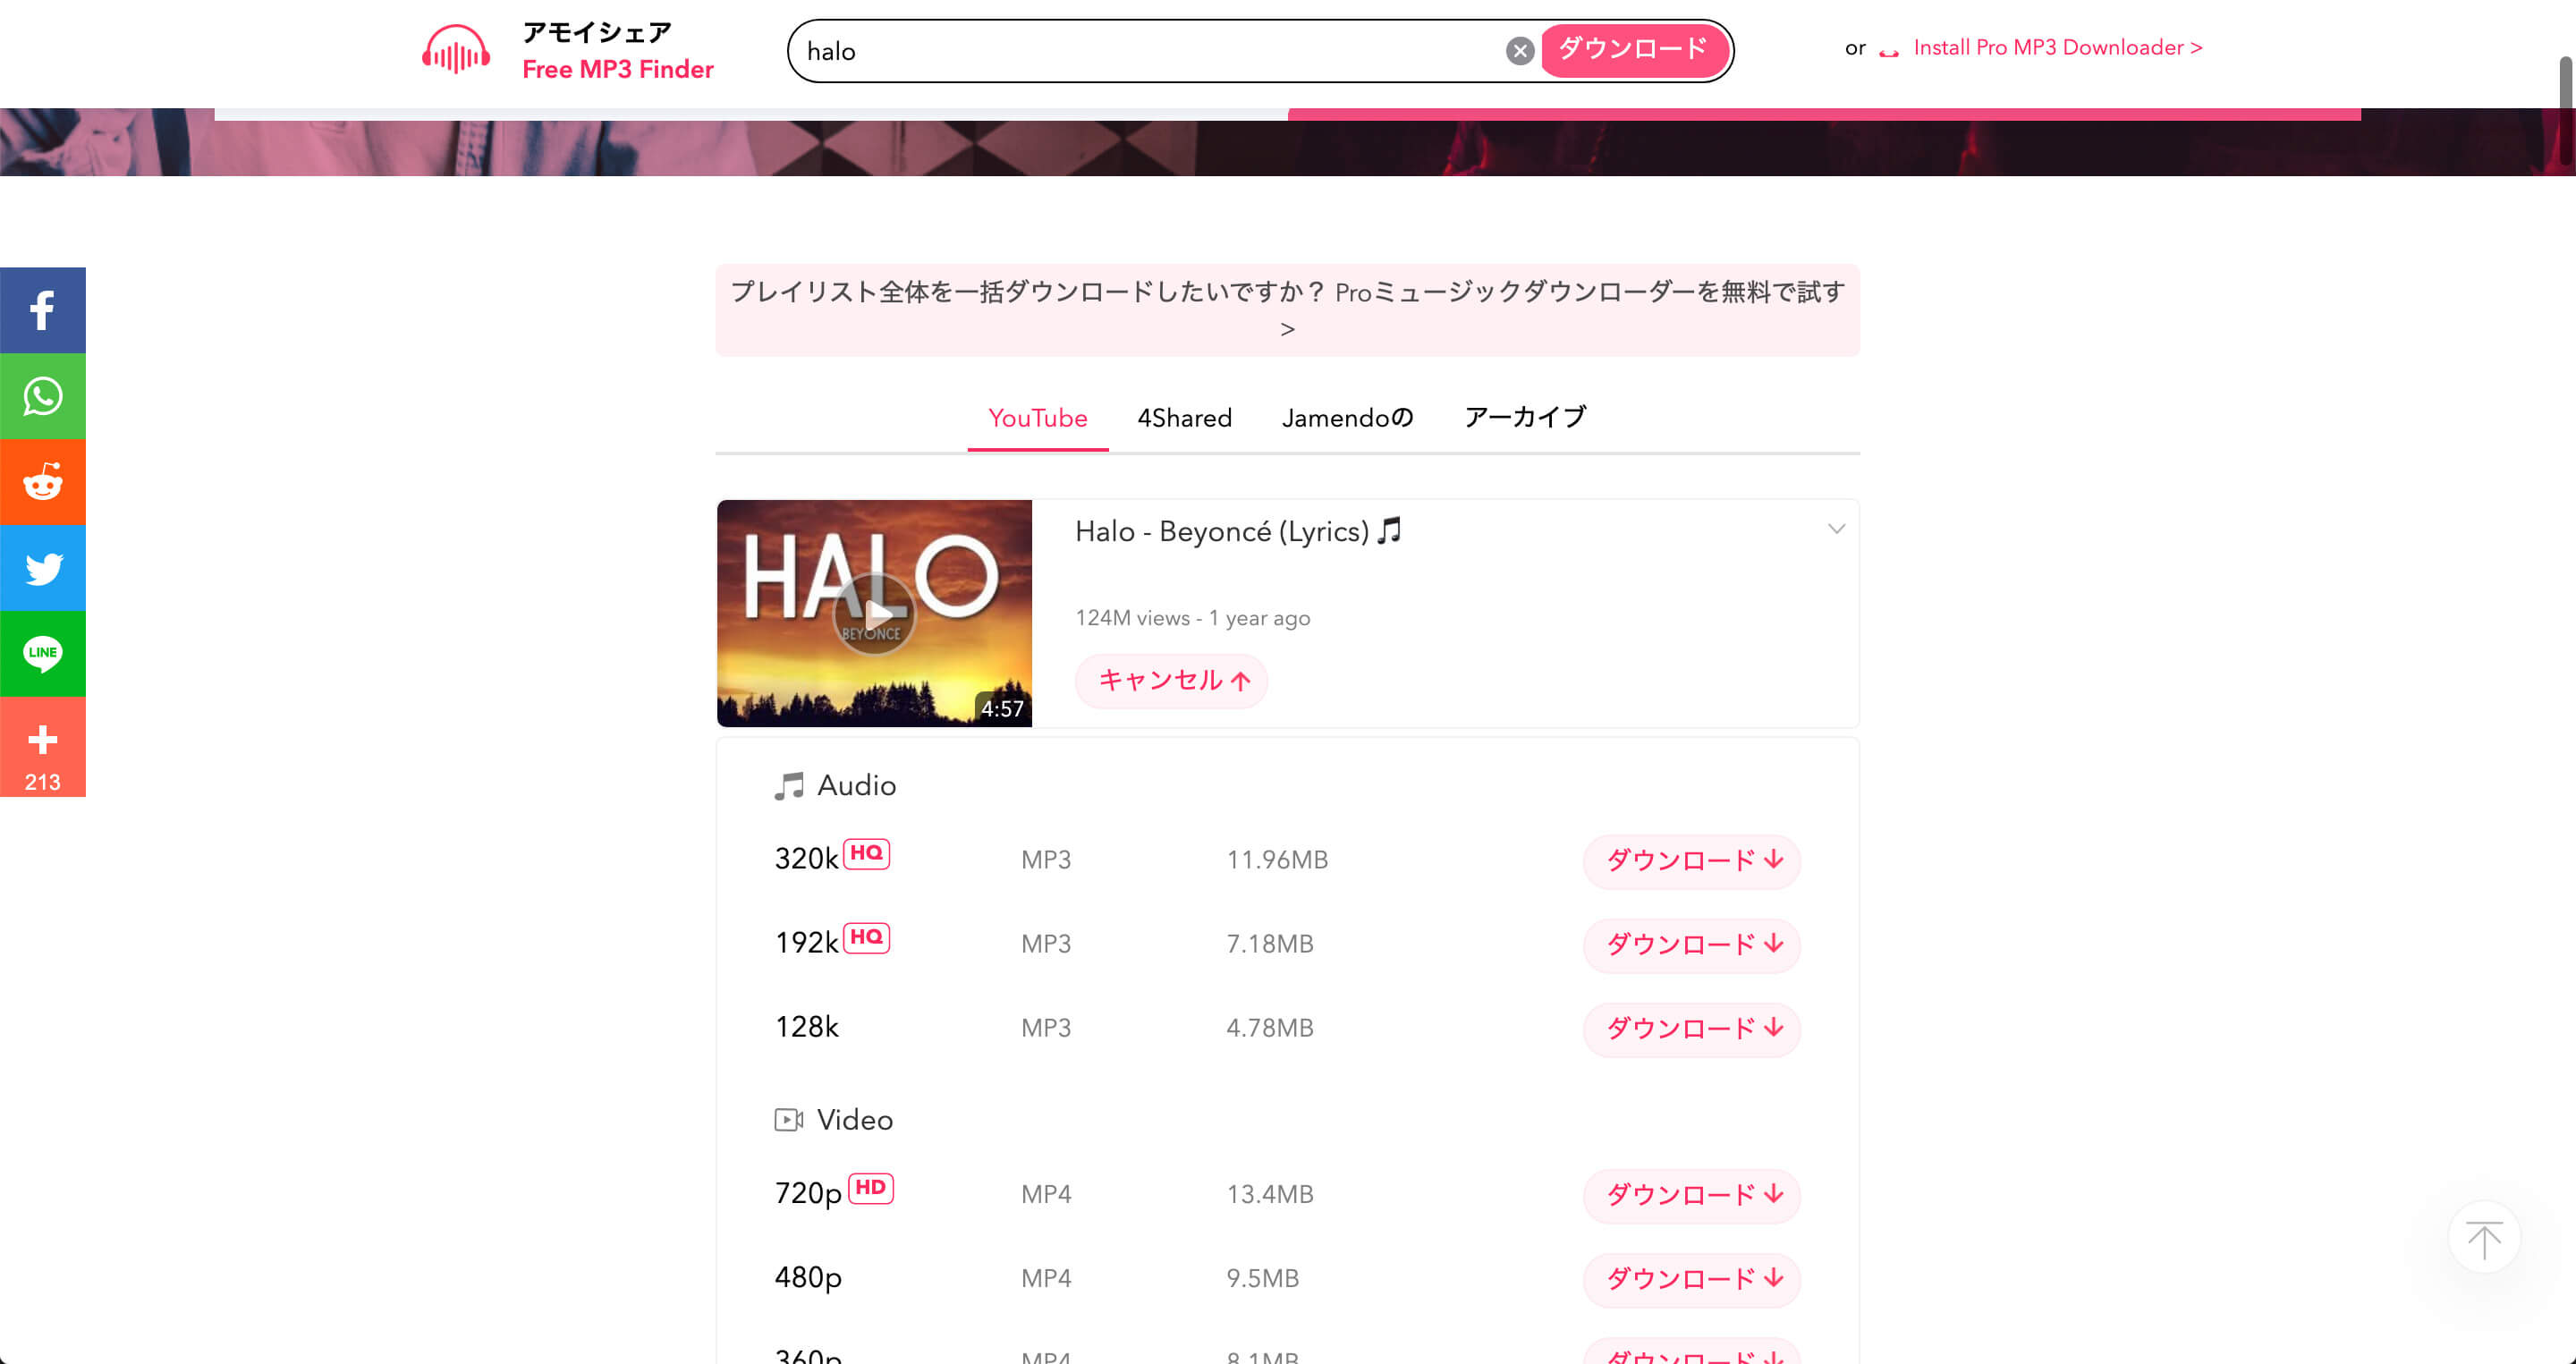Switch to the 4Shared tab
Viewport: 2576px width, 1364px height.
tap(1184, 418)
